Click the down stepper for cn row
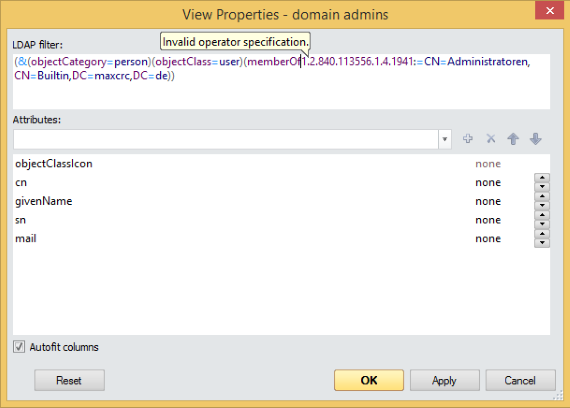Viewport: 570px width, 408px height. pos(542,187)
